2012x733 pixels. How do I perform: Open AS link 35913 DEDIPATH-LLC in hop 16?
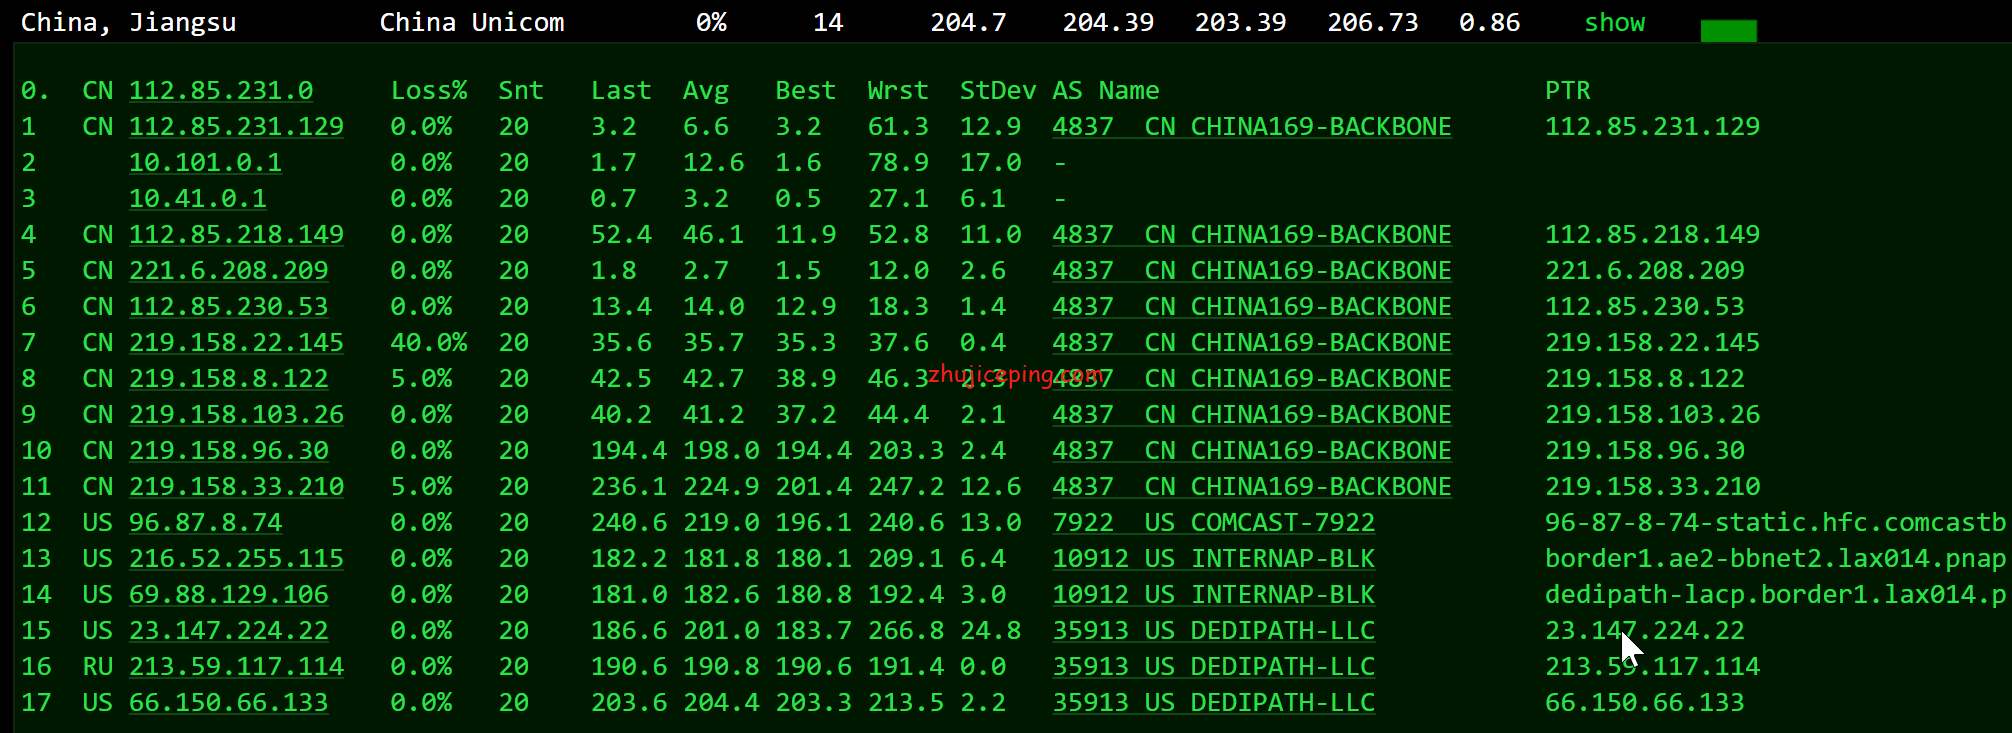[x=1213, y=667]
